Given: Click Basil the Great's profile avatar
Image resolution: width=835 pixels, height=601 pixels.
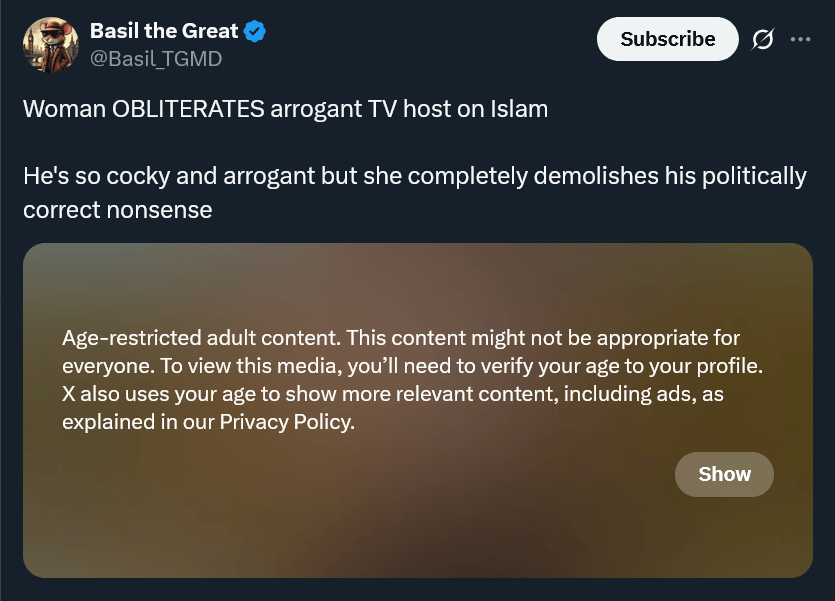Looking at the screenshot, I should pyautogui.click(x=50, y=45).
